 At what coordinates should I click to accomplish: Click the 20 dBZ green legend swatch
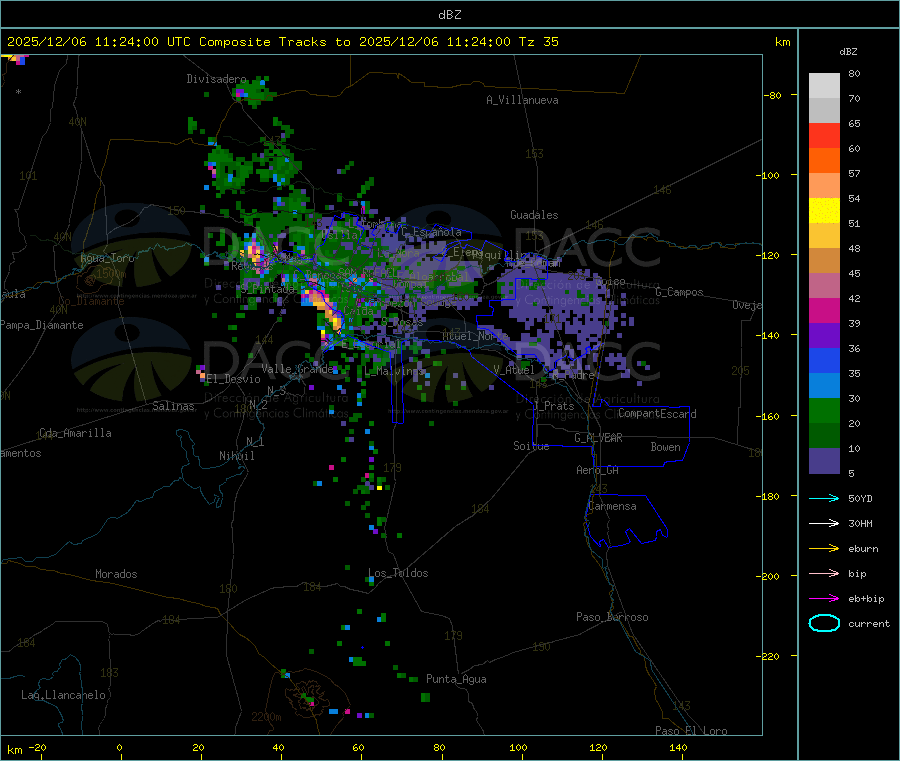tap(824, 410)
